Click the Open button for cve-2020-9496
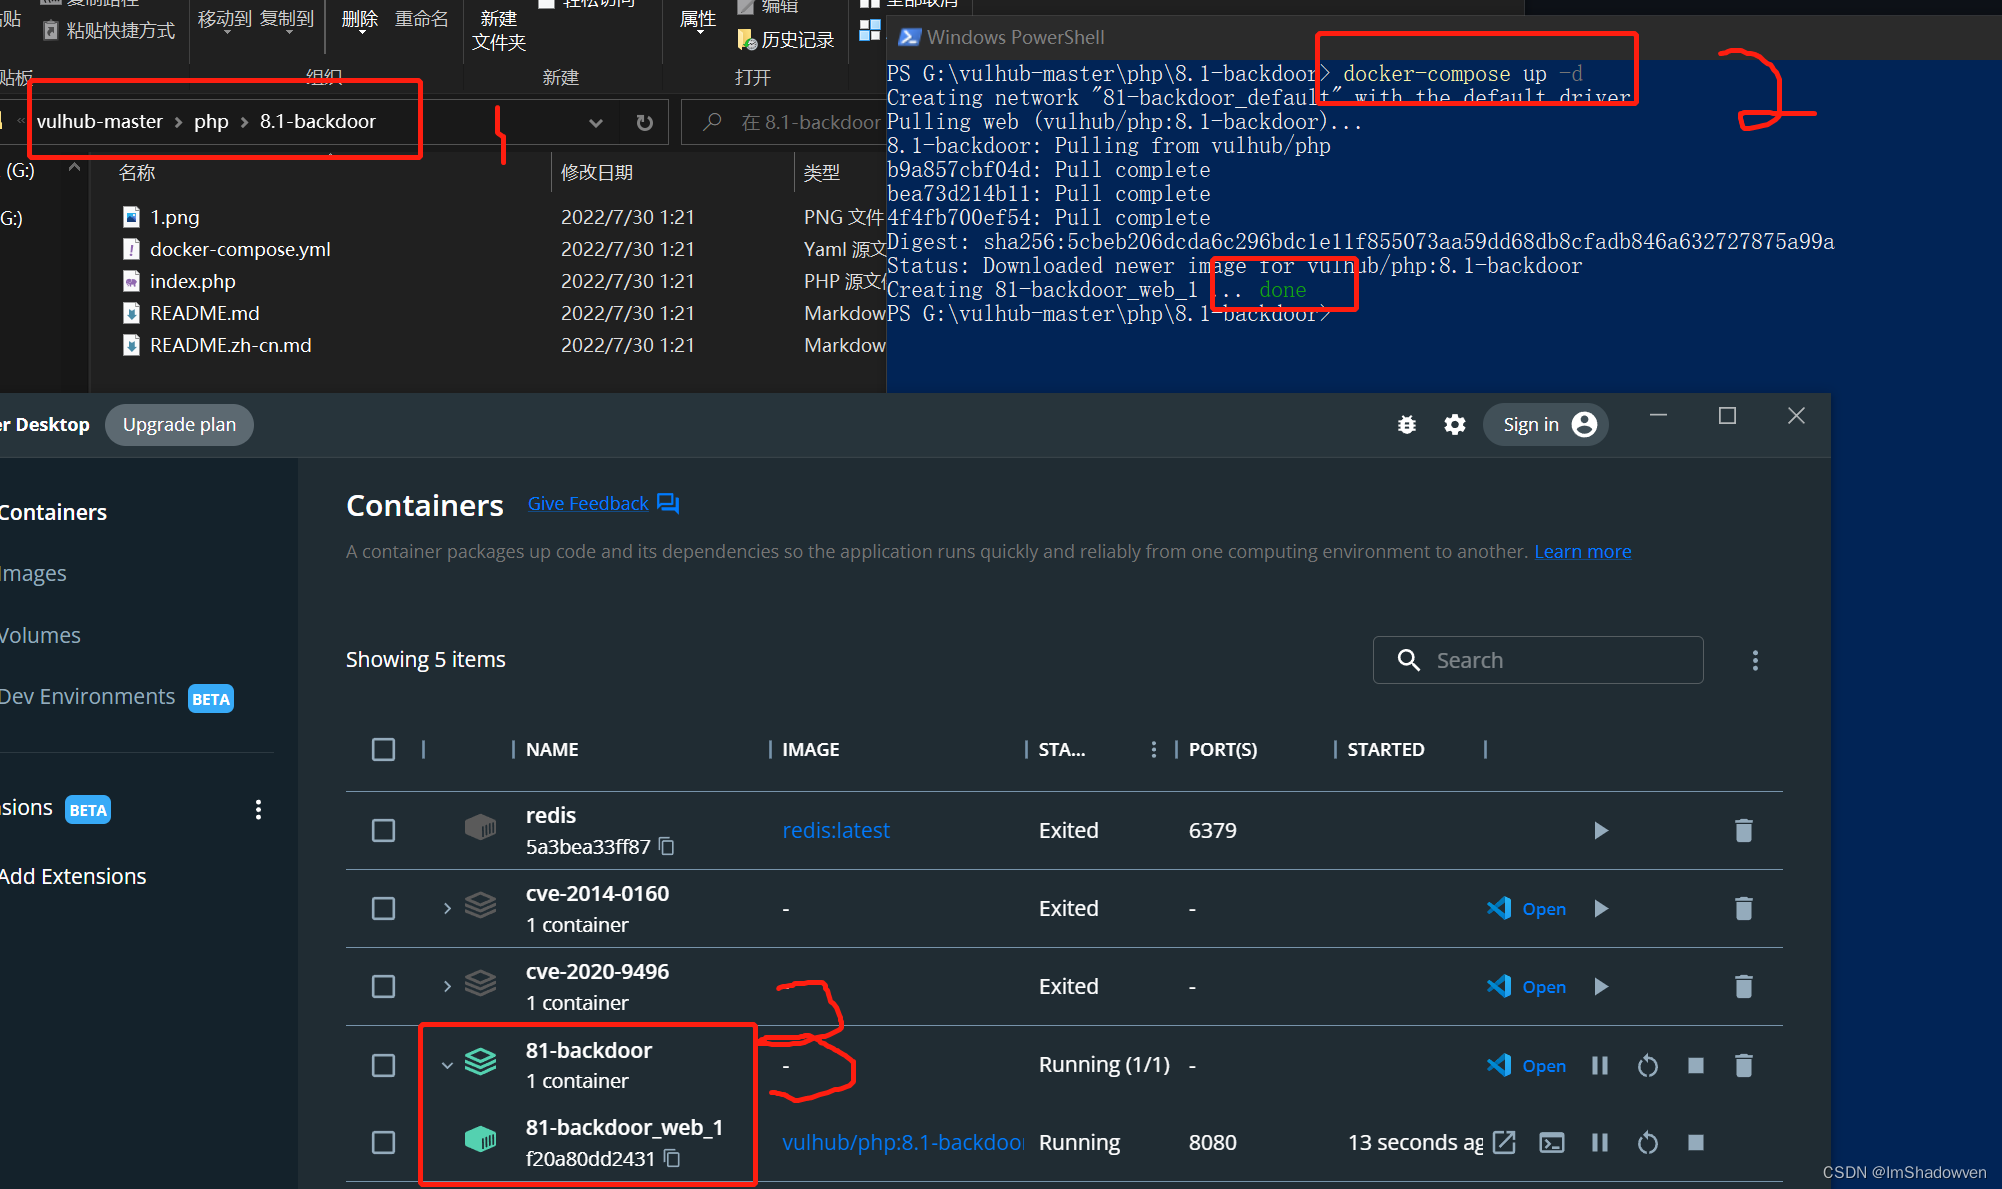 click(1527, 987)
